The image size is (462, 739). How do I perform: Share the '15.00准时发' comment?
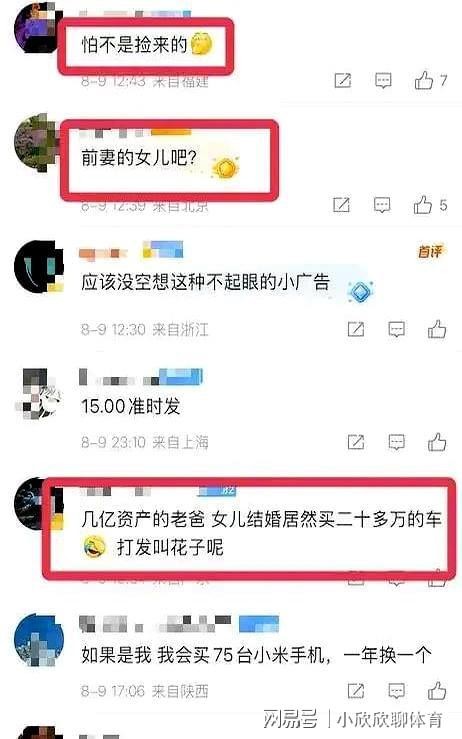[356, 442]
